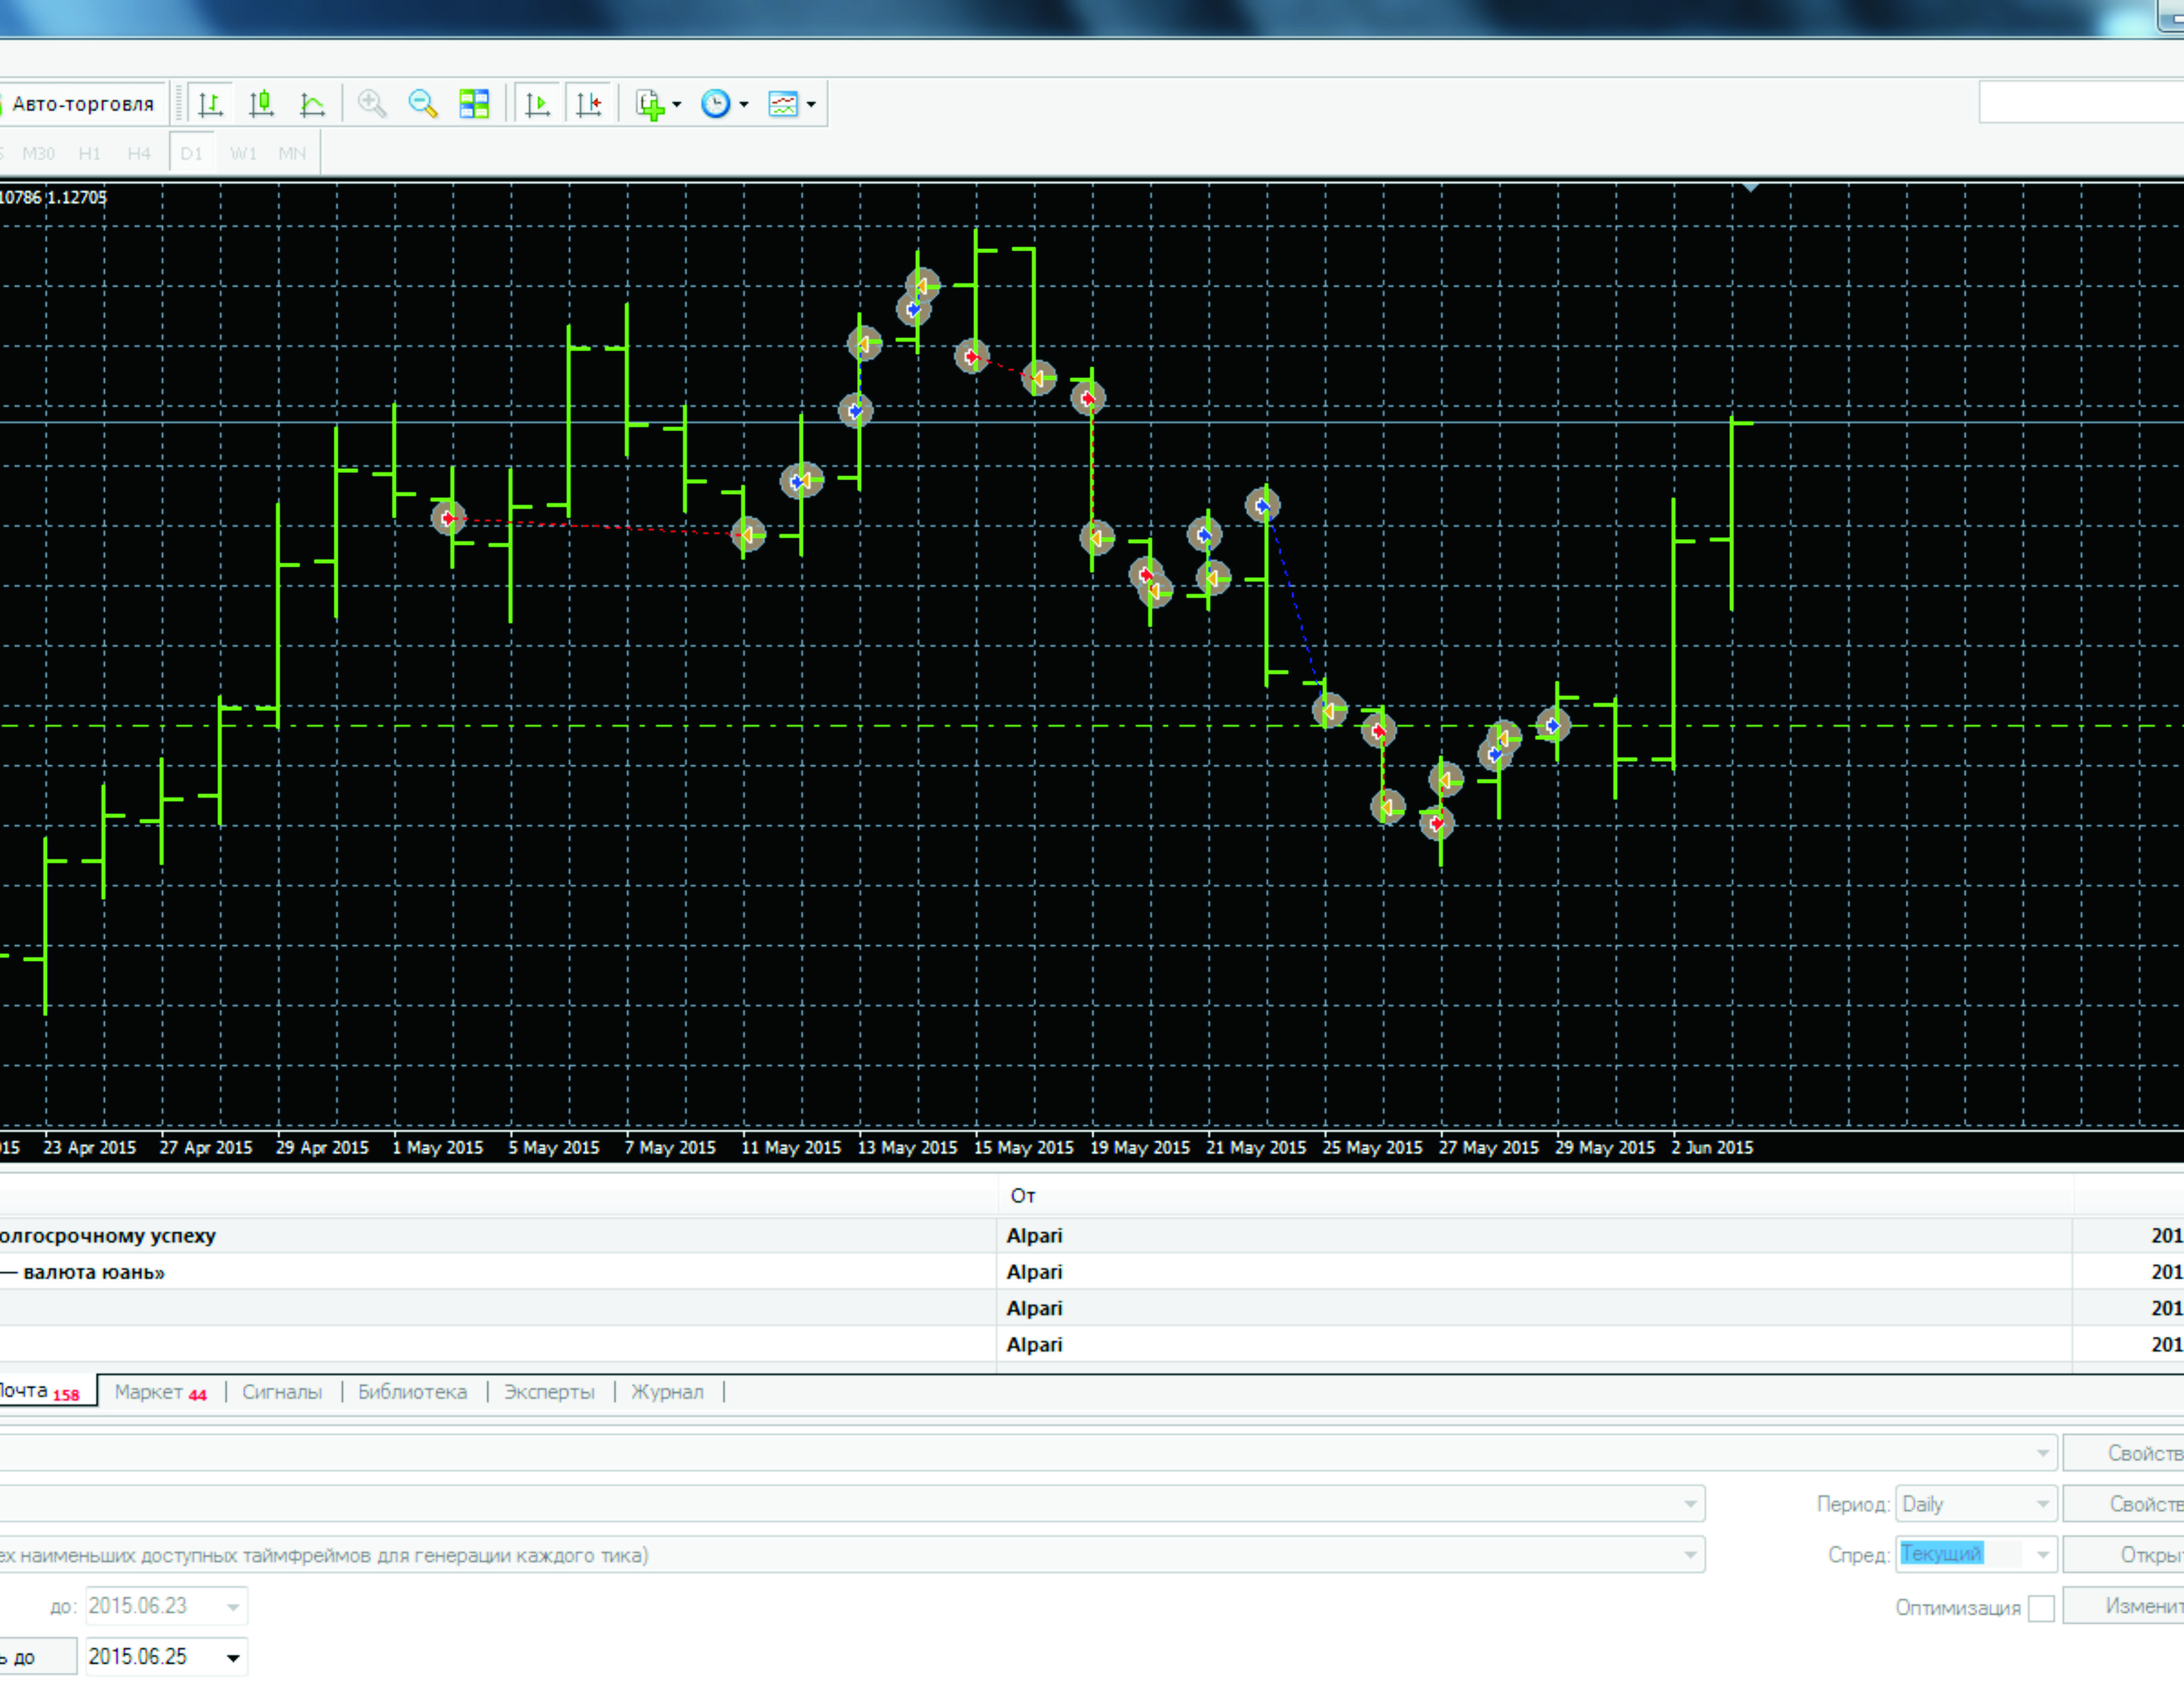Open the chart templates icon

click(x=783, y=104)
